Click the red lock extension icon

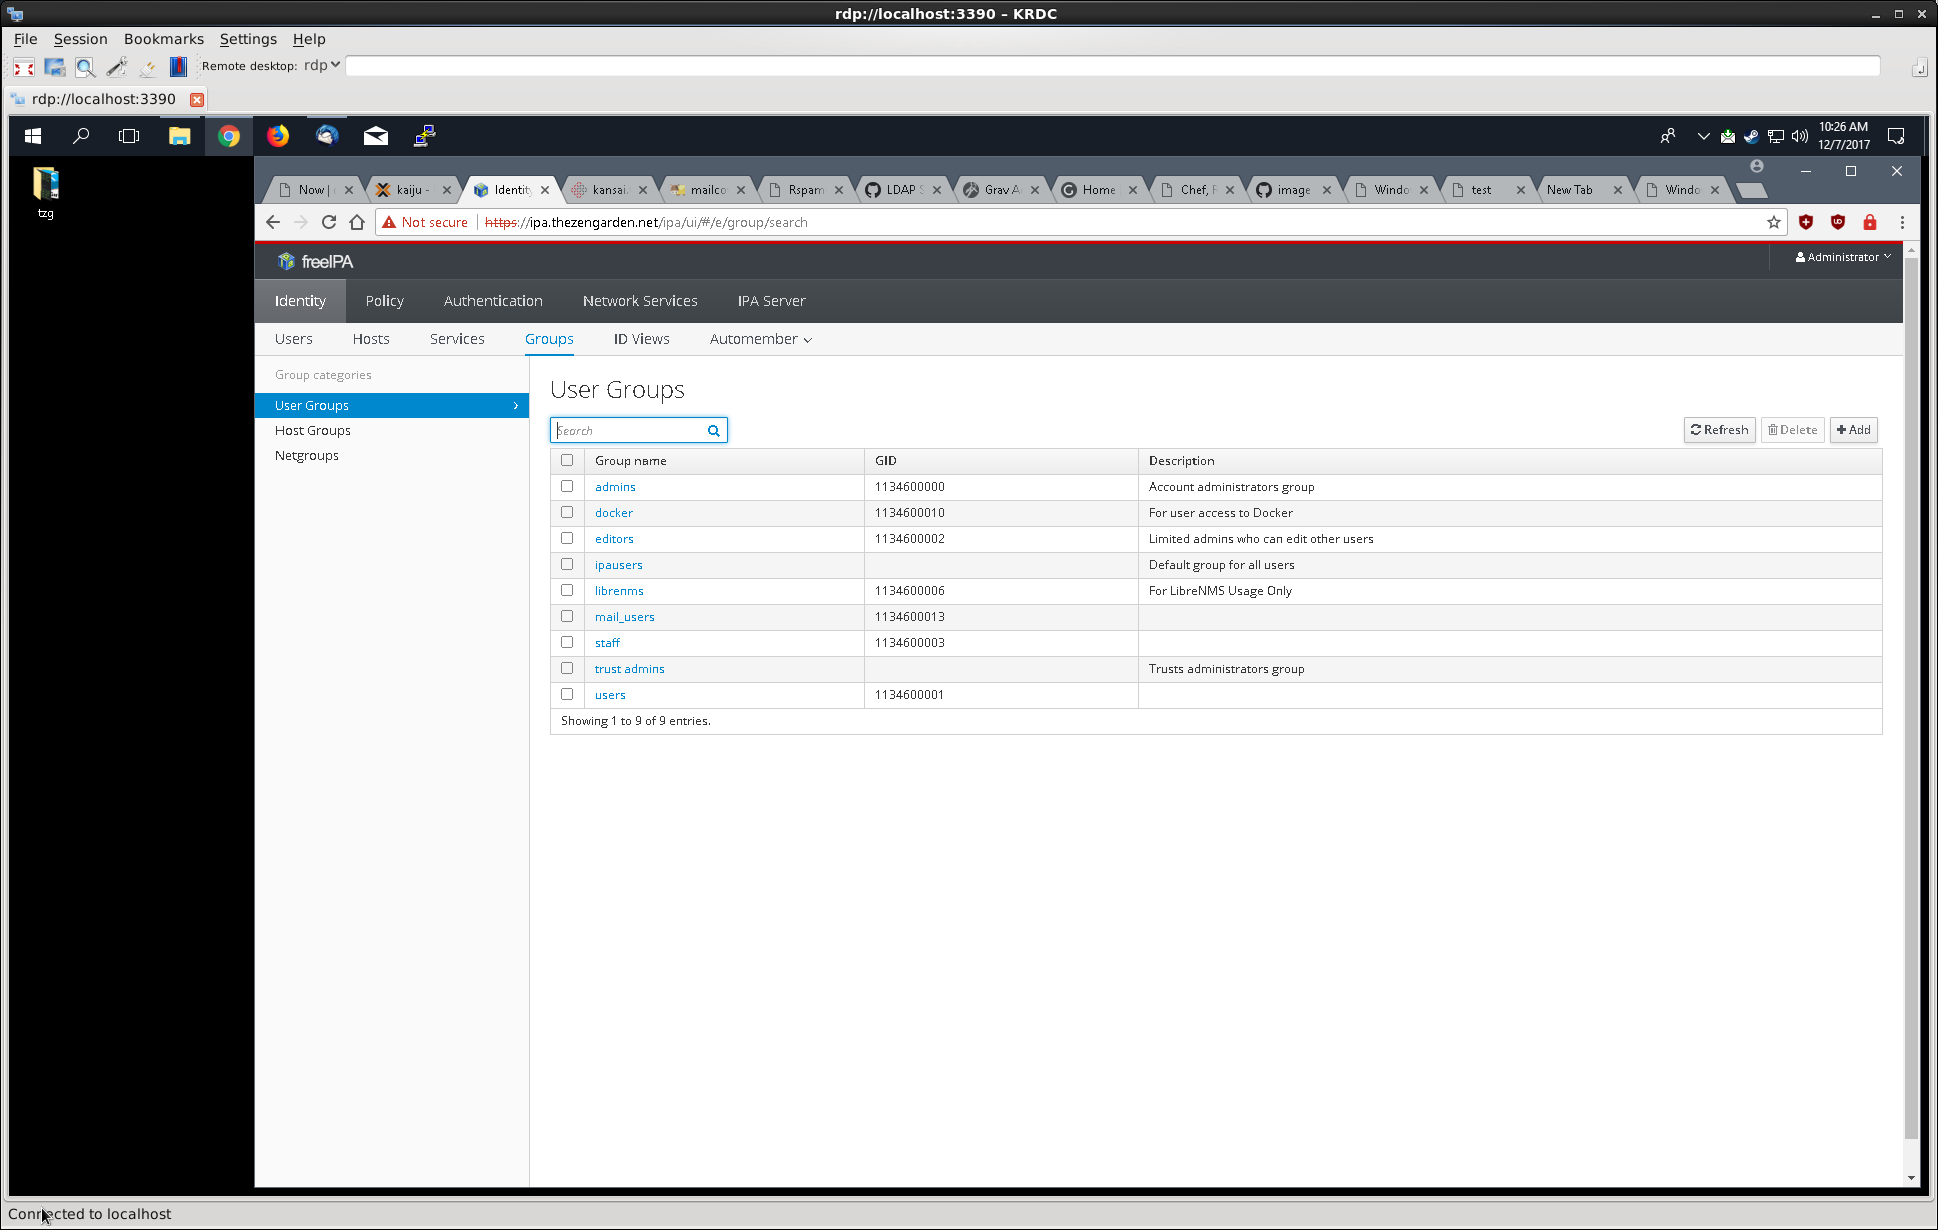pos(1870,222)
